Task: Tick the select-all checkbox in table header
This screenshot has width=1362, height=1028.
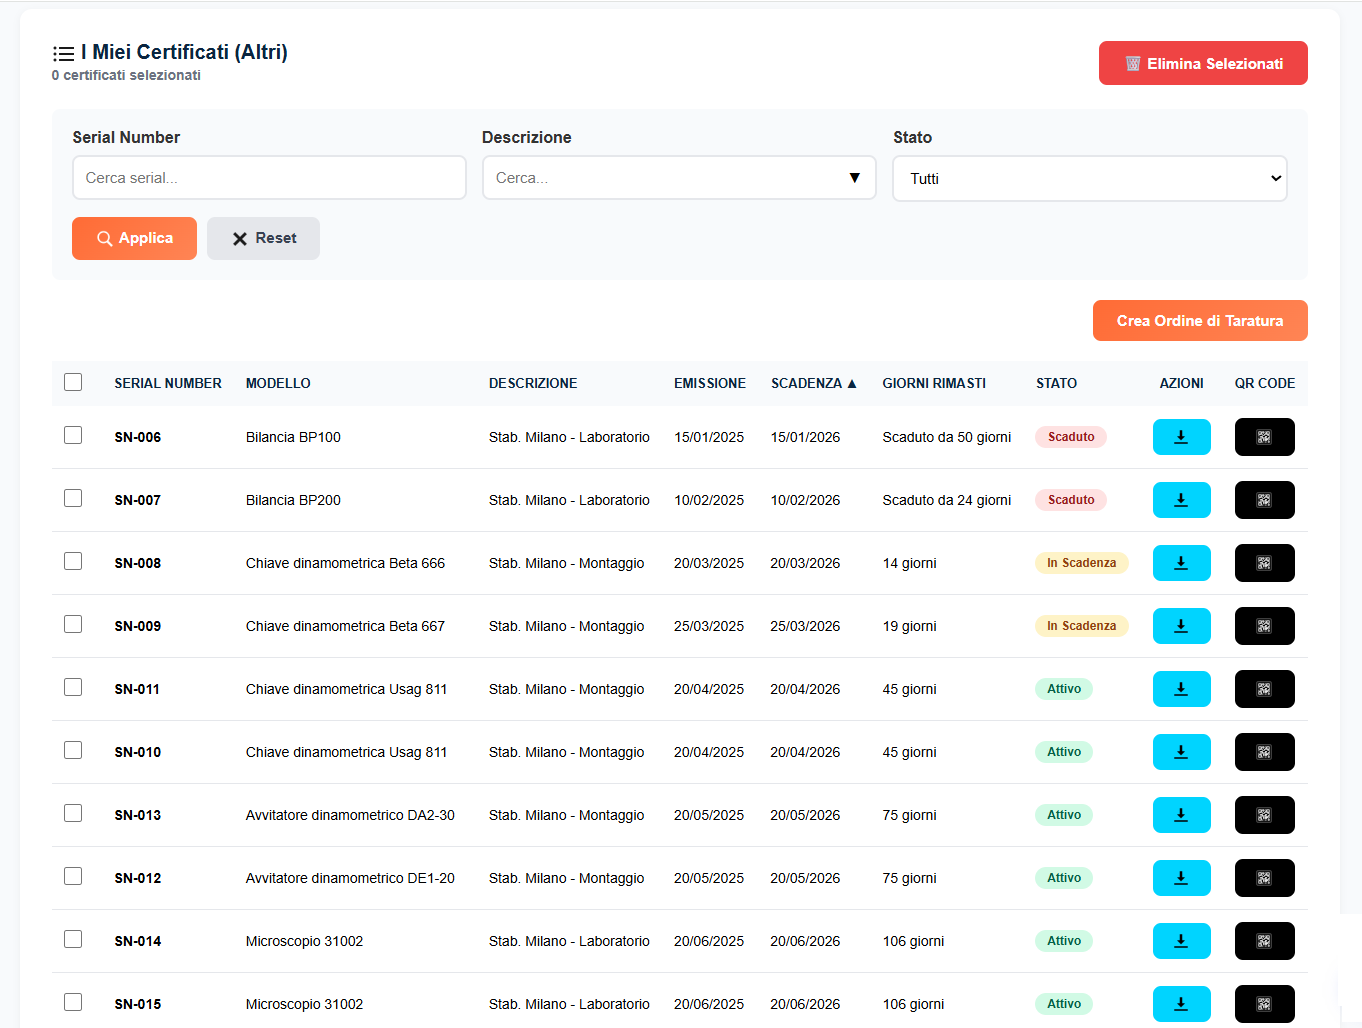Action: [x=73, y=382]
